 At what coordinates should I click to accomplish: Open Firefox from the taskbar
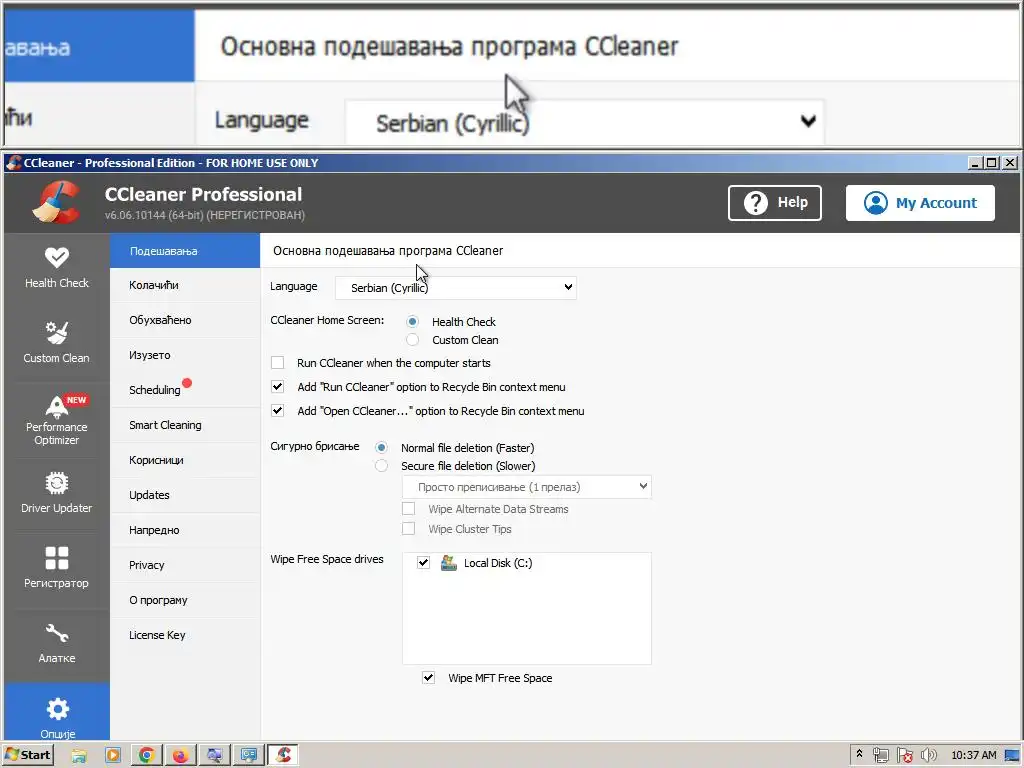[180, 756]
